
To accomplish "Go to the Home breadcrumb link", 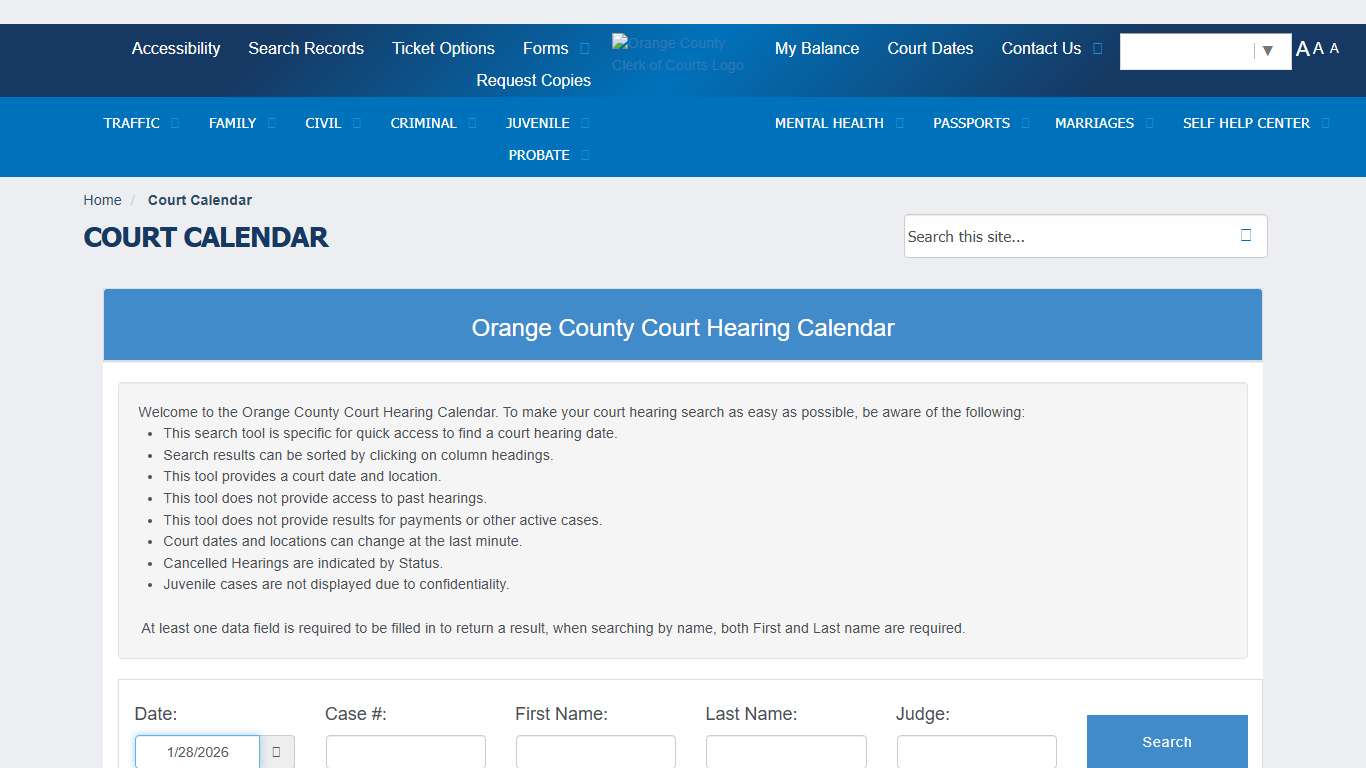I will [102, 200].
